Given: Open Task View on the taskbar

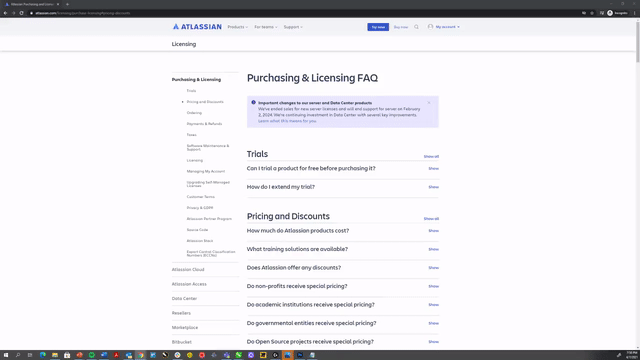Looking at the screenshot, I should (x=30, y=355).
